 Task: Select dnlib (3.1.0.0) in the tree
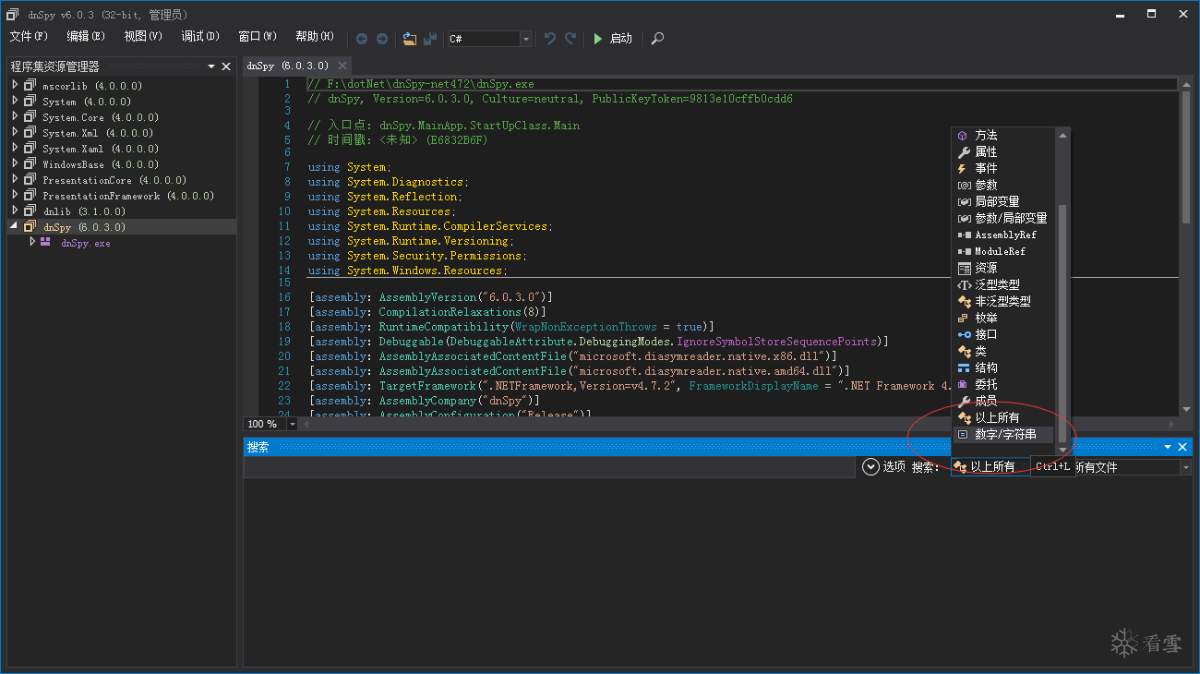(84, 211)
